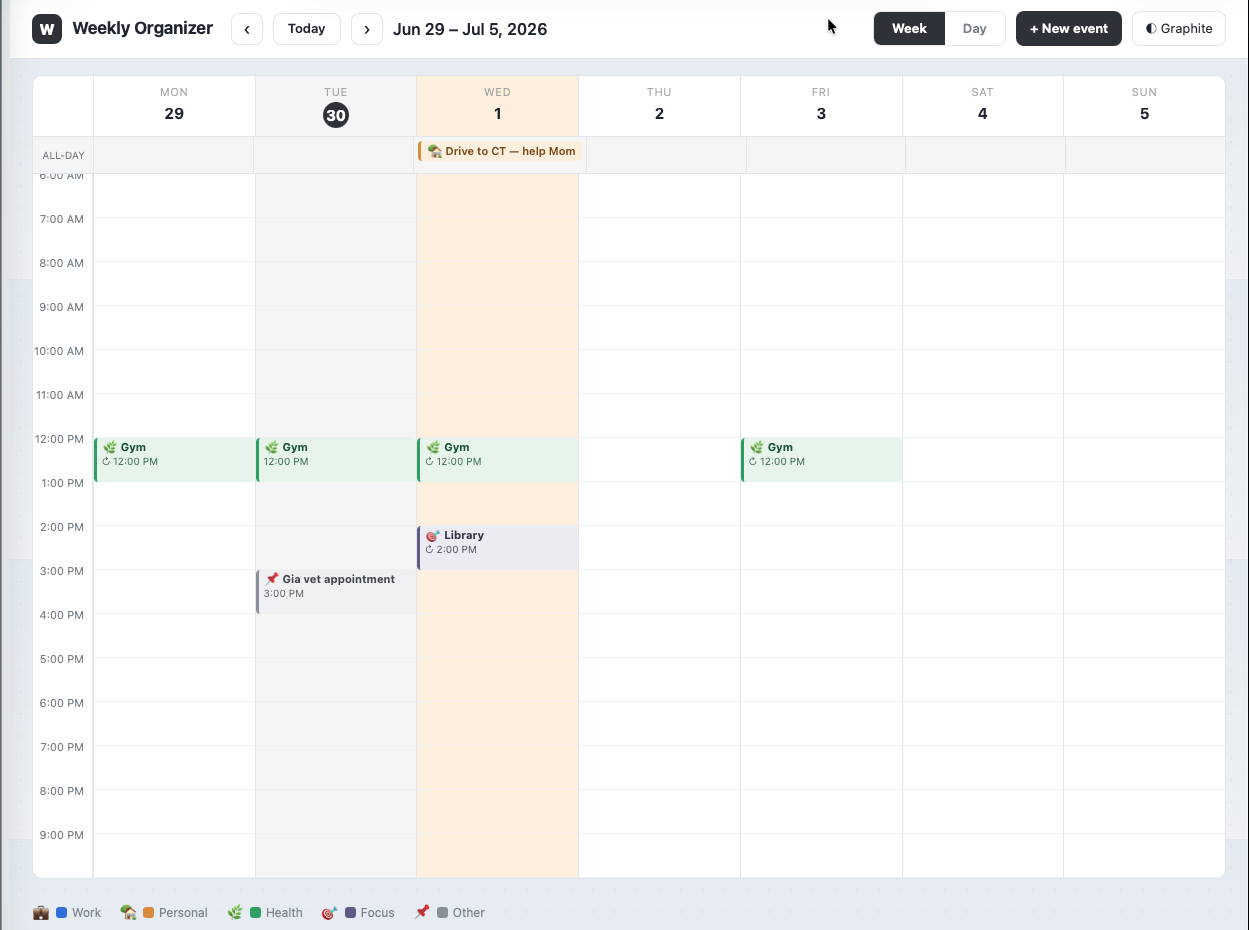Viewport: 1249px width, 930px height.
Task: Click the 9:00 AM time label
Action: pyautogui.click(x=62, y=307)
